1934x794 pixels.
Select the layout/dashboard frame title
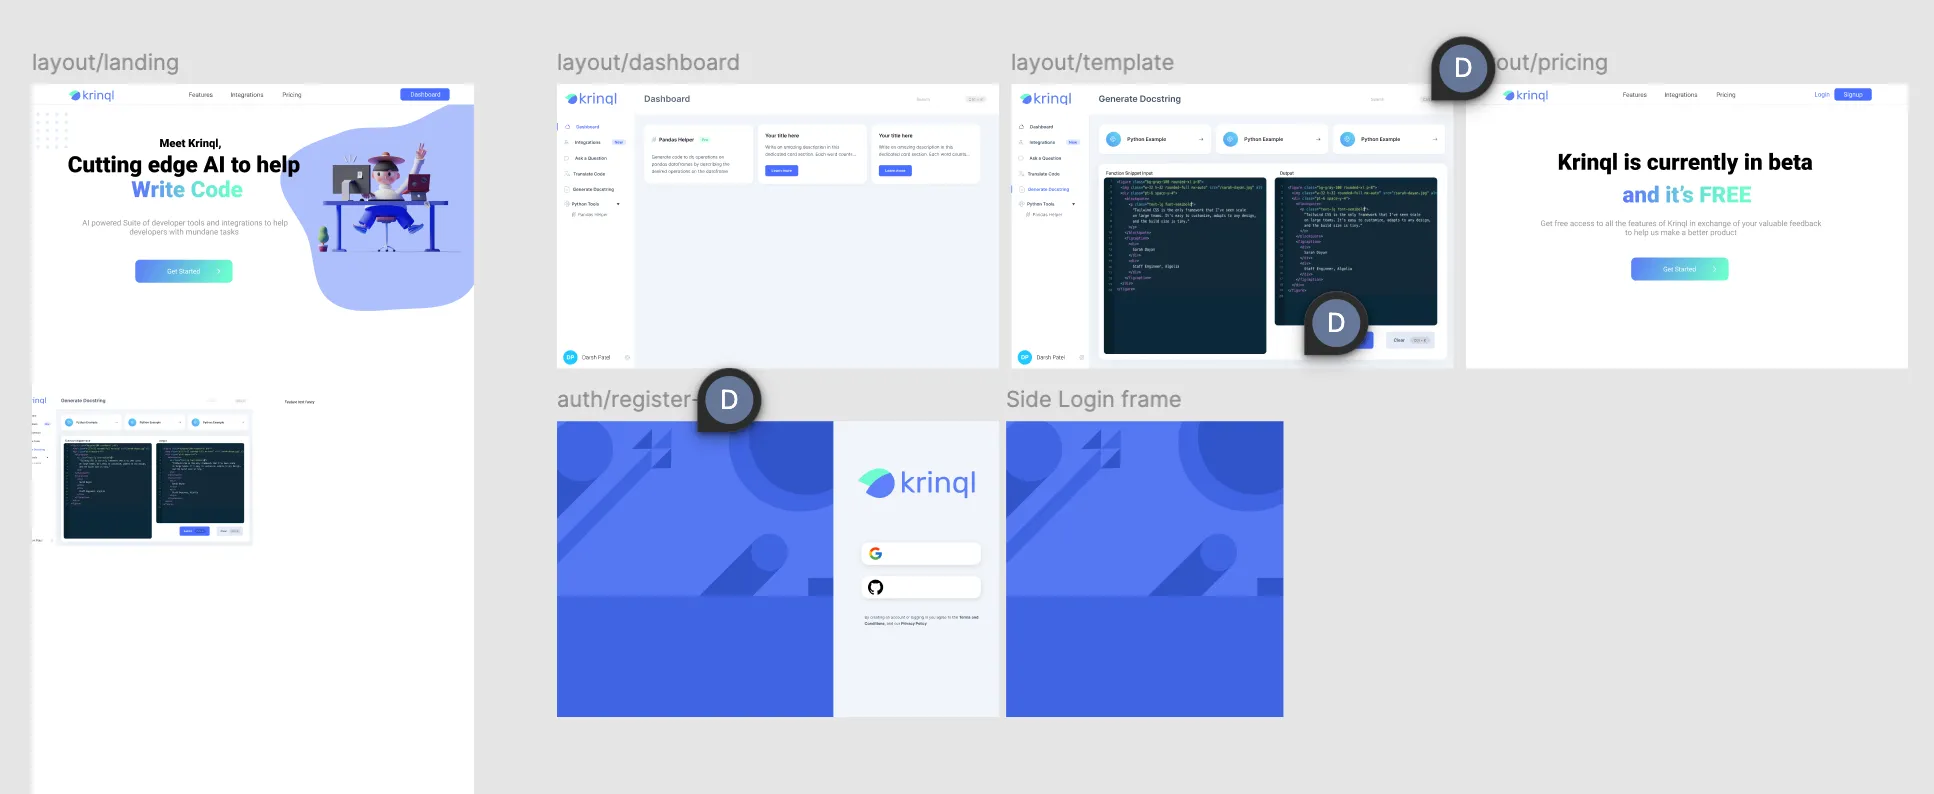(648, 62)
